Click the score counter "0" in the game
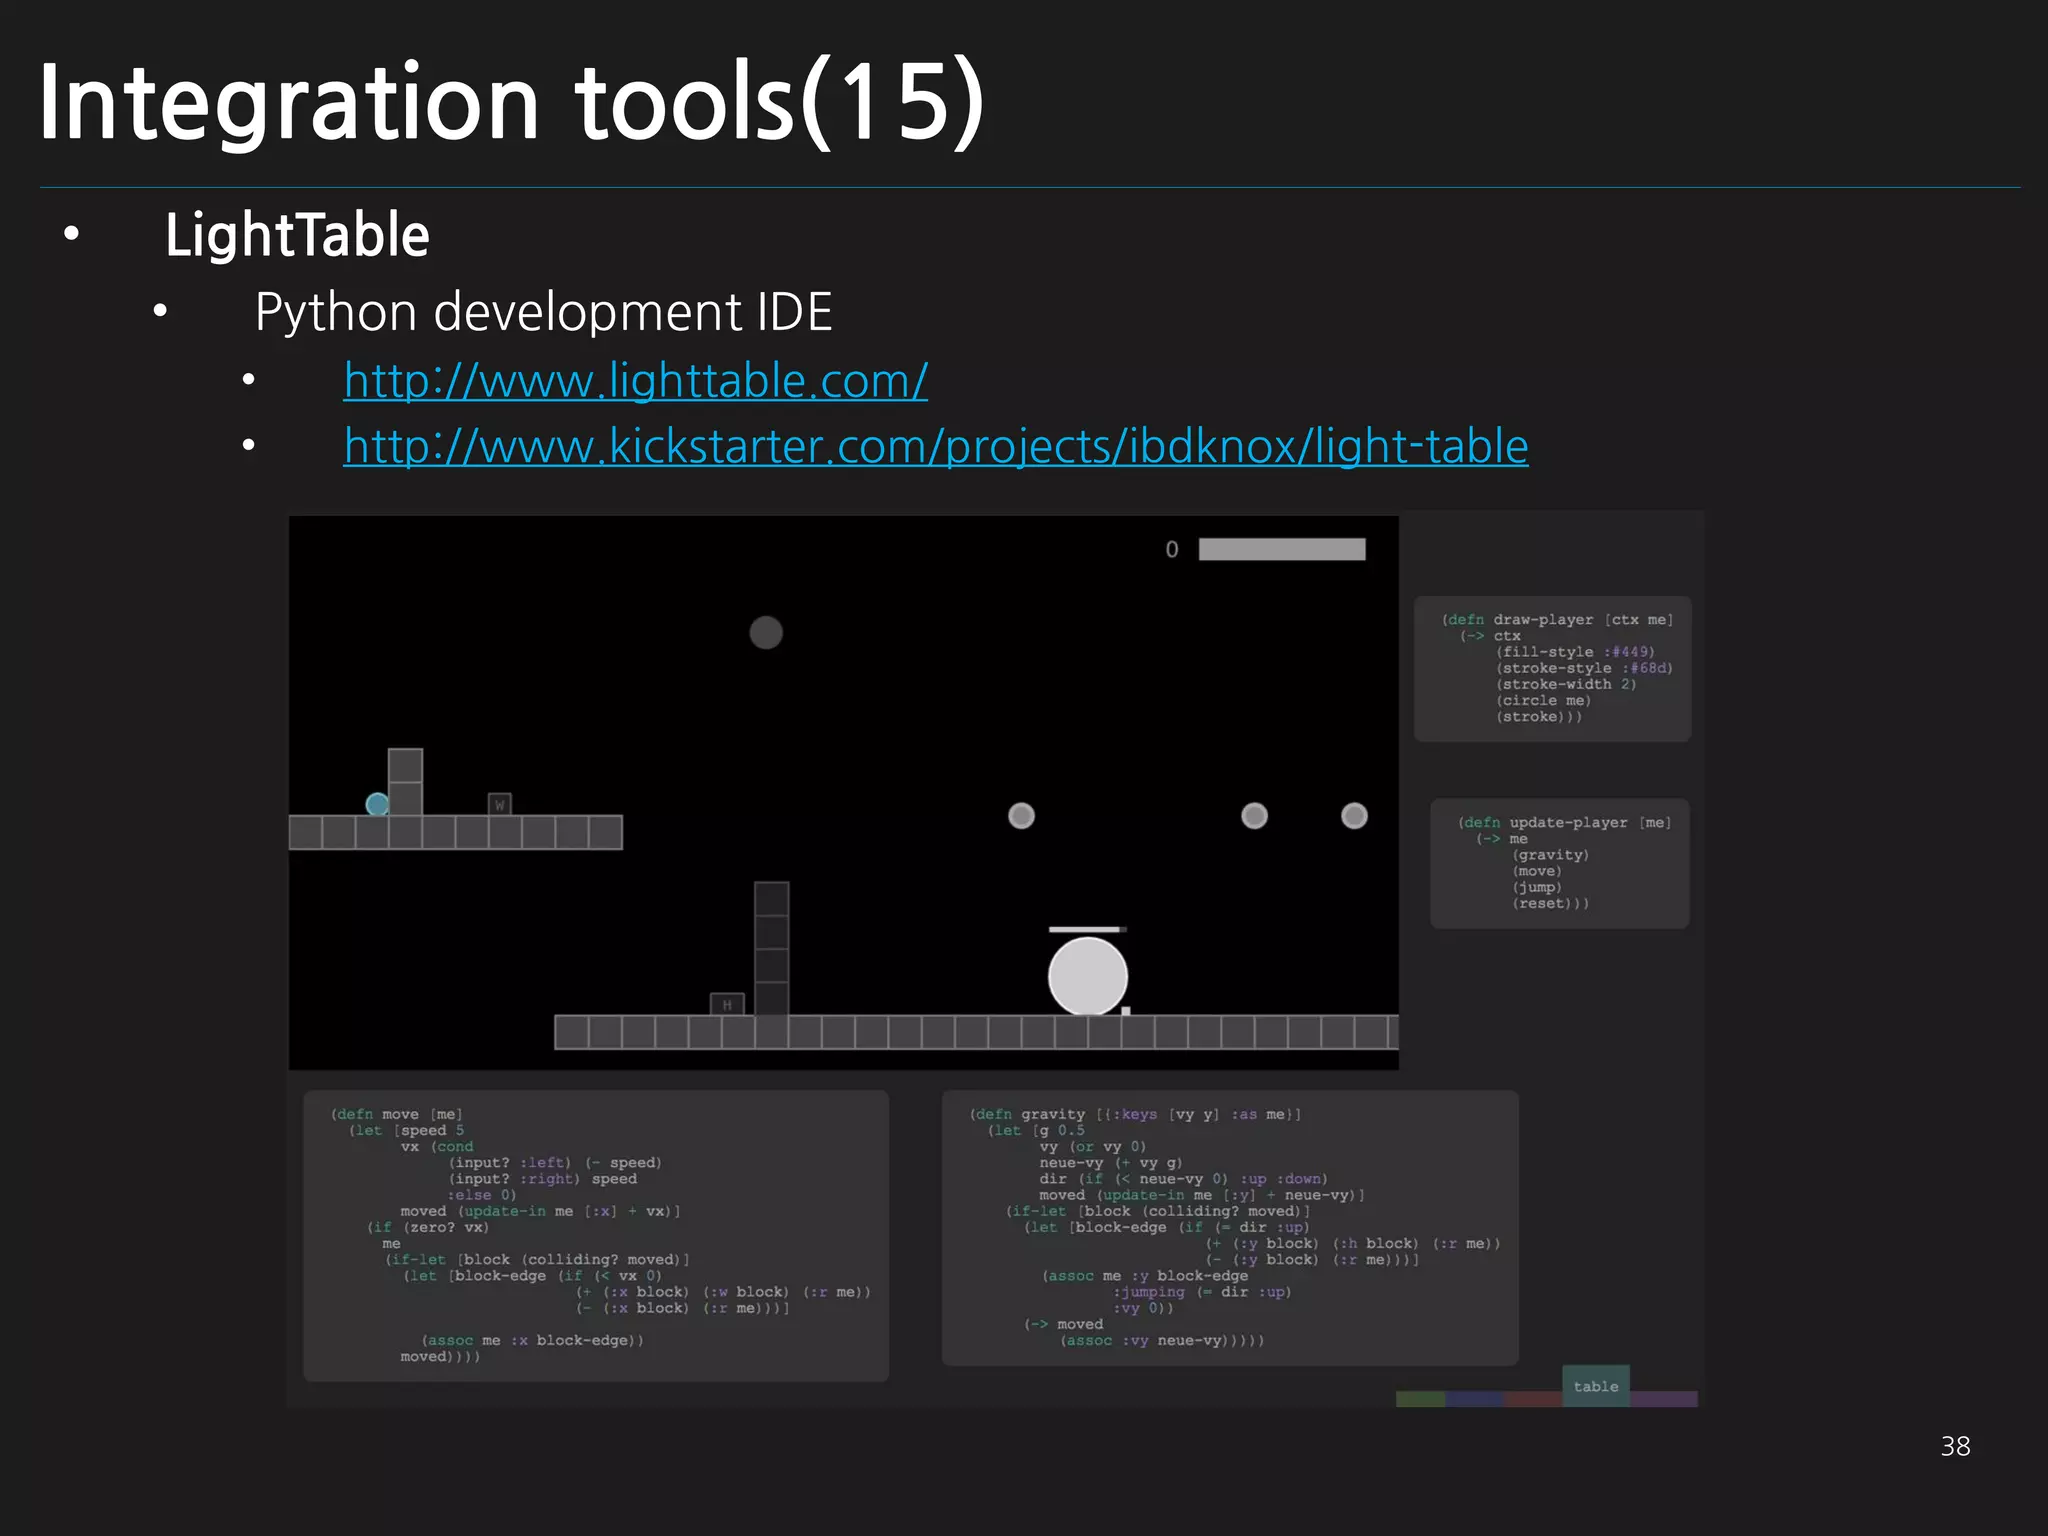The width and height of the screenshot is (2048, 1536). point(1172,549)
